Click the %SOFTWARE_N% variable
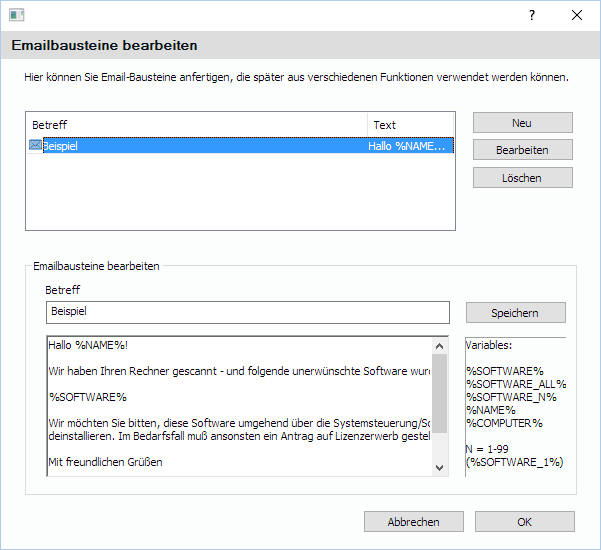 tap(511, 397)
